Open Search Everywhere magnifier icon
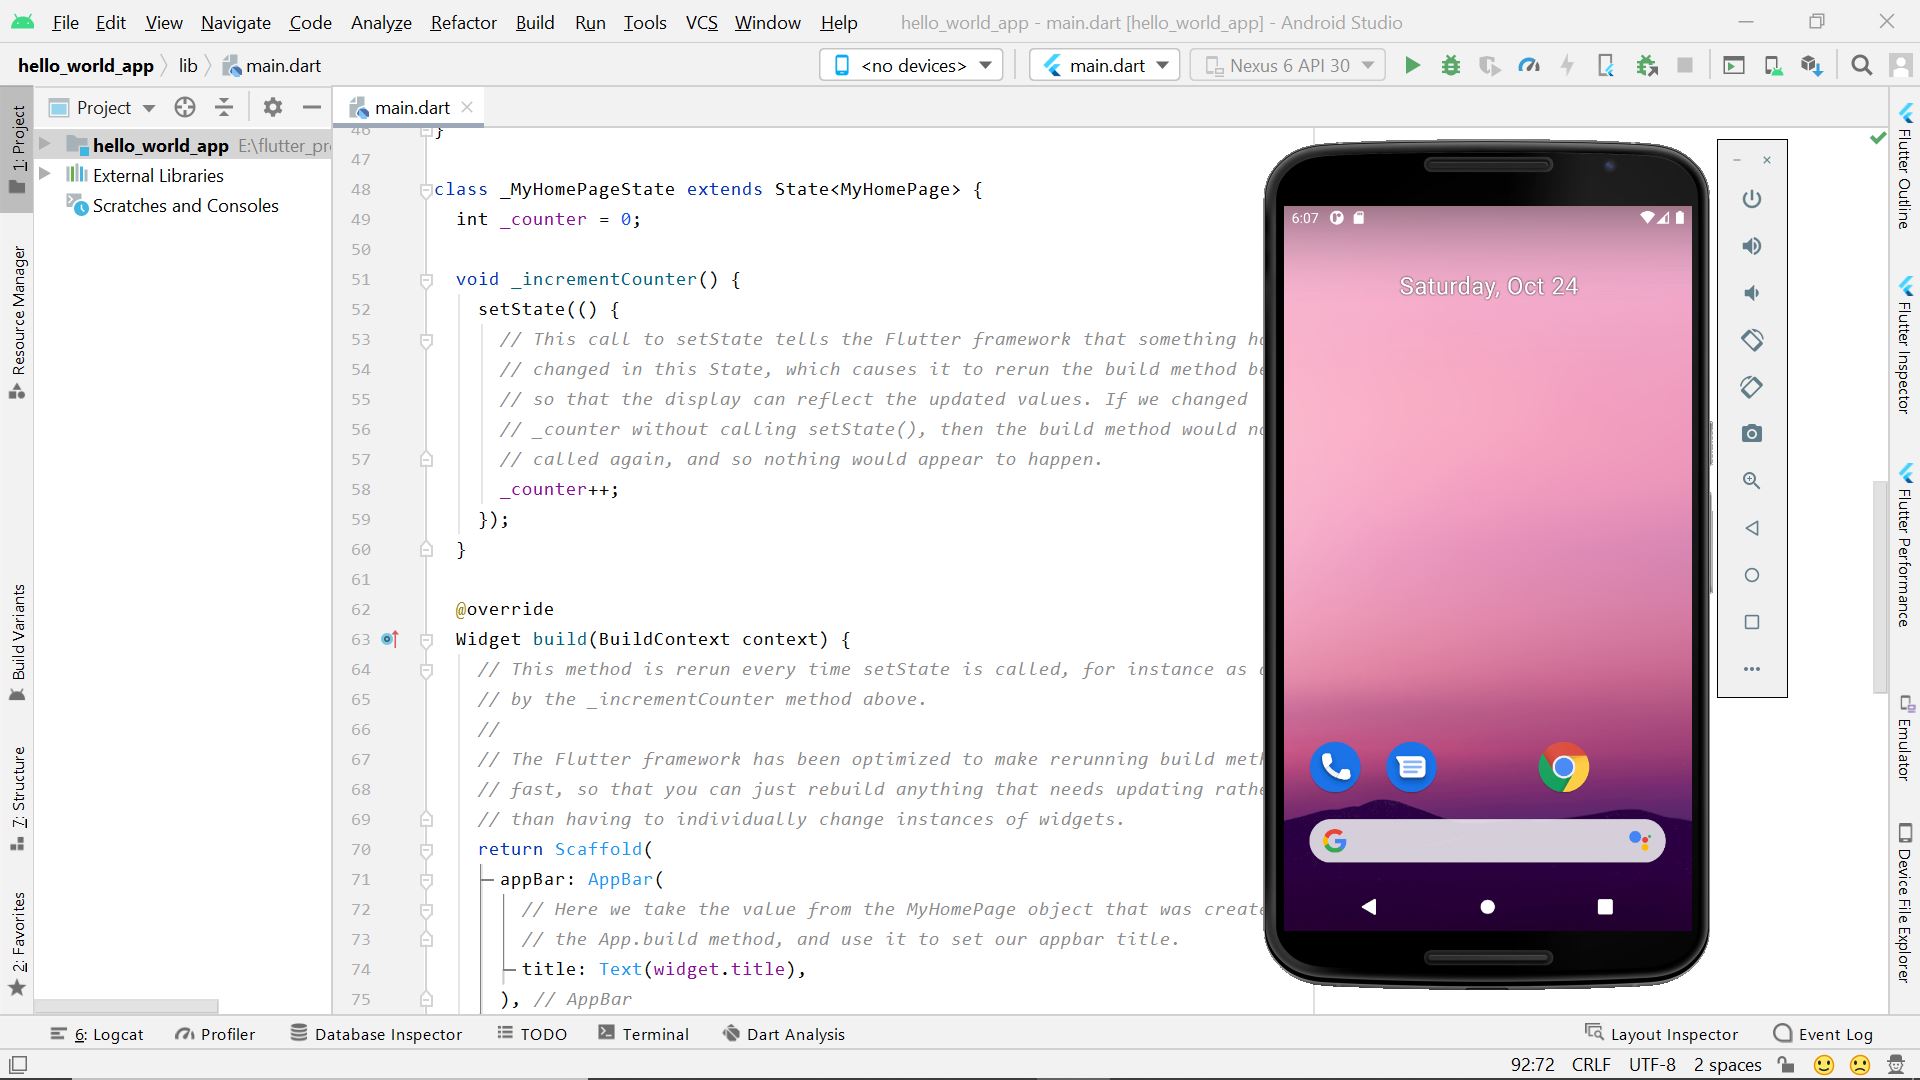 pos(1862,64)
